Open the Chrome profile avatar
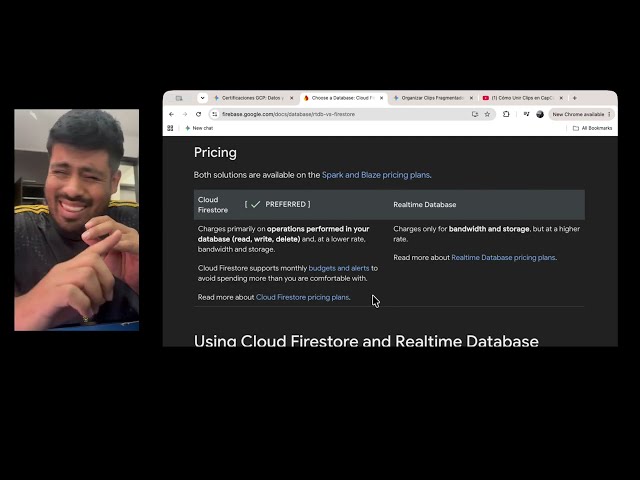640x480 pixels. point(540,114)
